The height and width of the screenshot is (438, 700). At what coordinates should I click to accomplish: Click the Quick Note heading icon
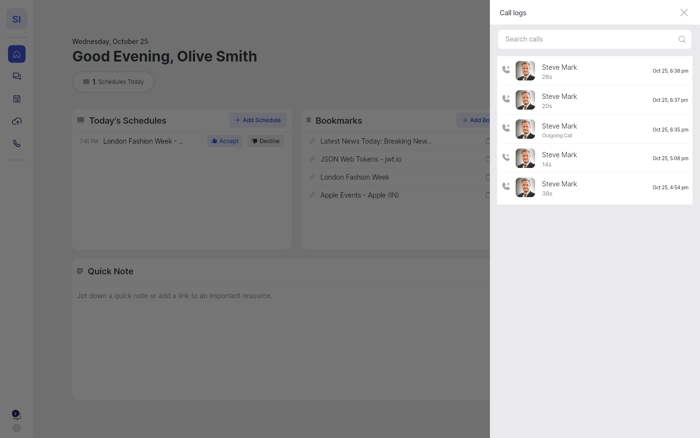[80, 271]
